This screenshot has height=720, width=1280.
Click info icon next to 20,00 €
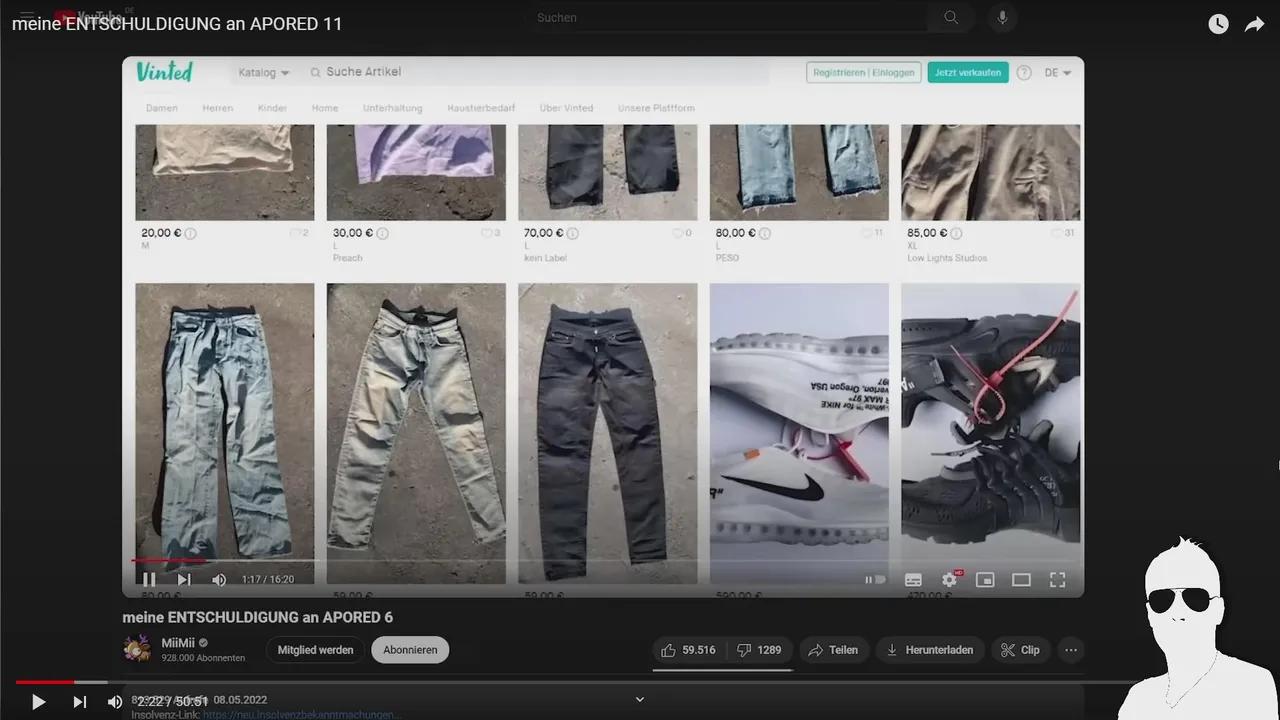pos(190,233)
